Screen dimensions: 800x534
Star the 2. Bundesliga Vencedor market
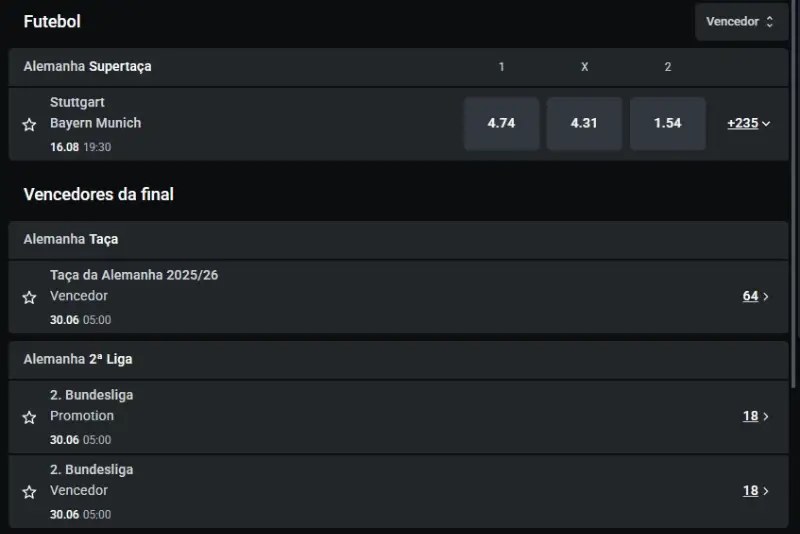click(30, 492)
